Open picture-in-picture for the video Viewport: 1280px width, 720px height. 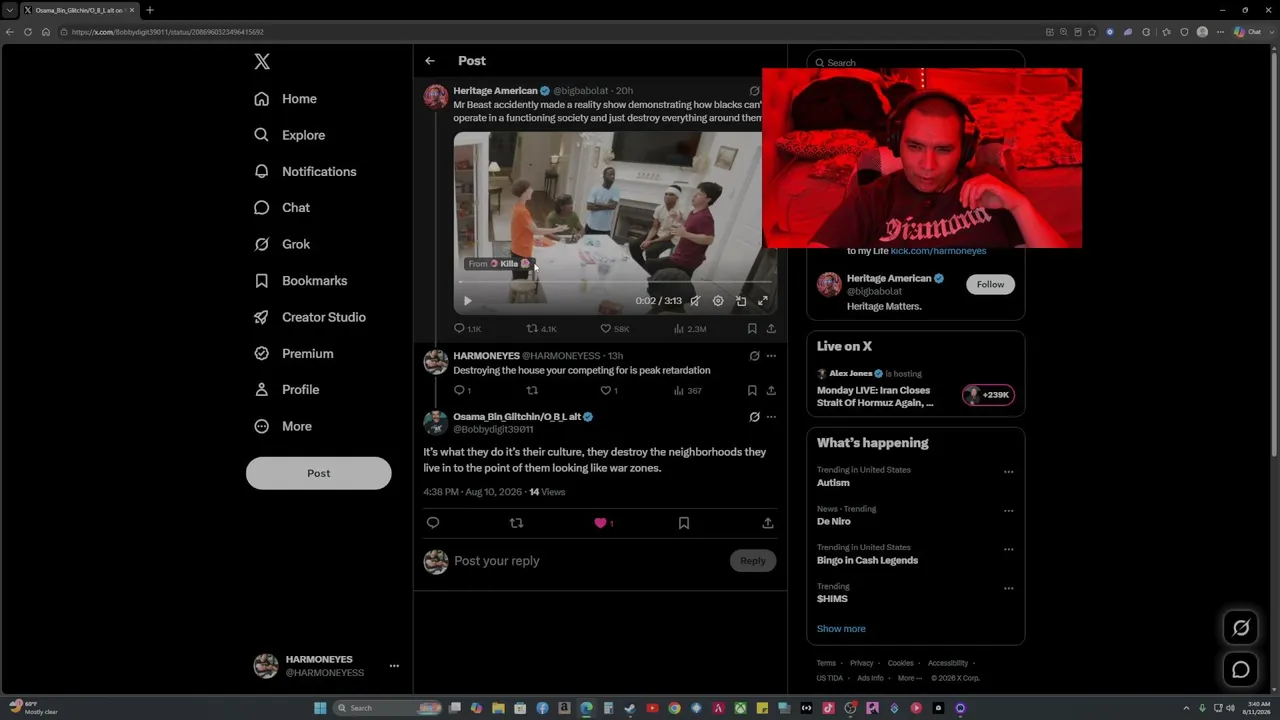(x=741, y=301)
